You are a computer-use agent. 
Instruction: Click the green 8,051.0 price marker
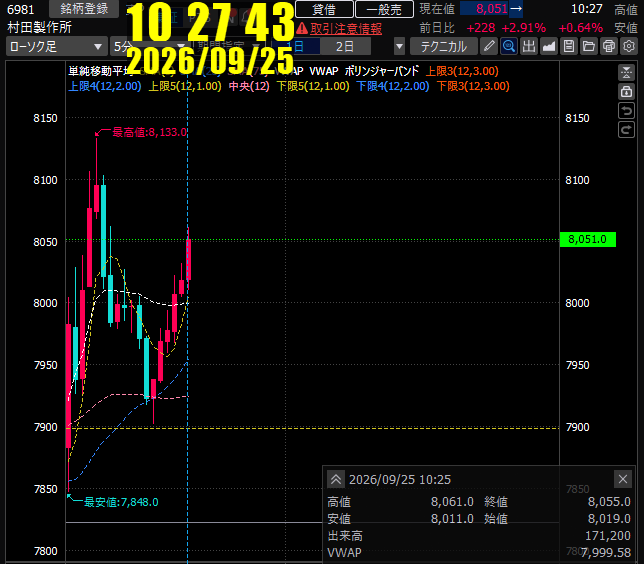click(x=588, y=239)
